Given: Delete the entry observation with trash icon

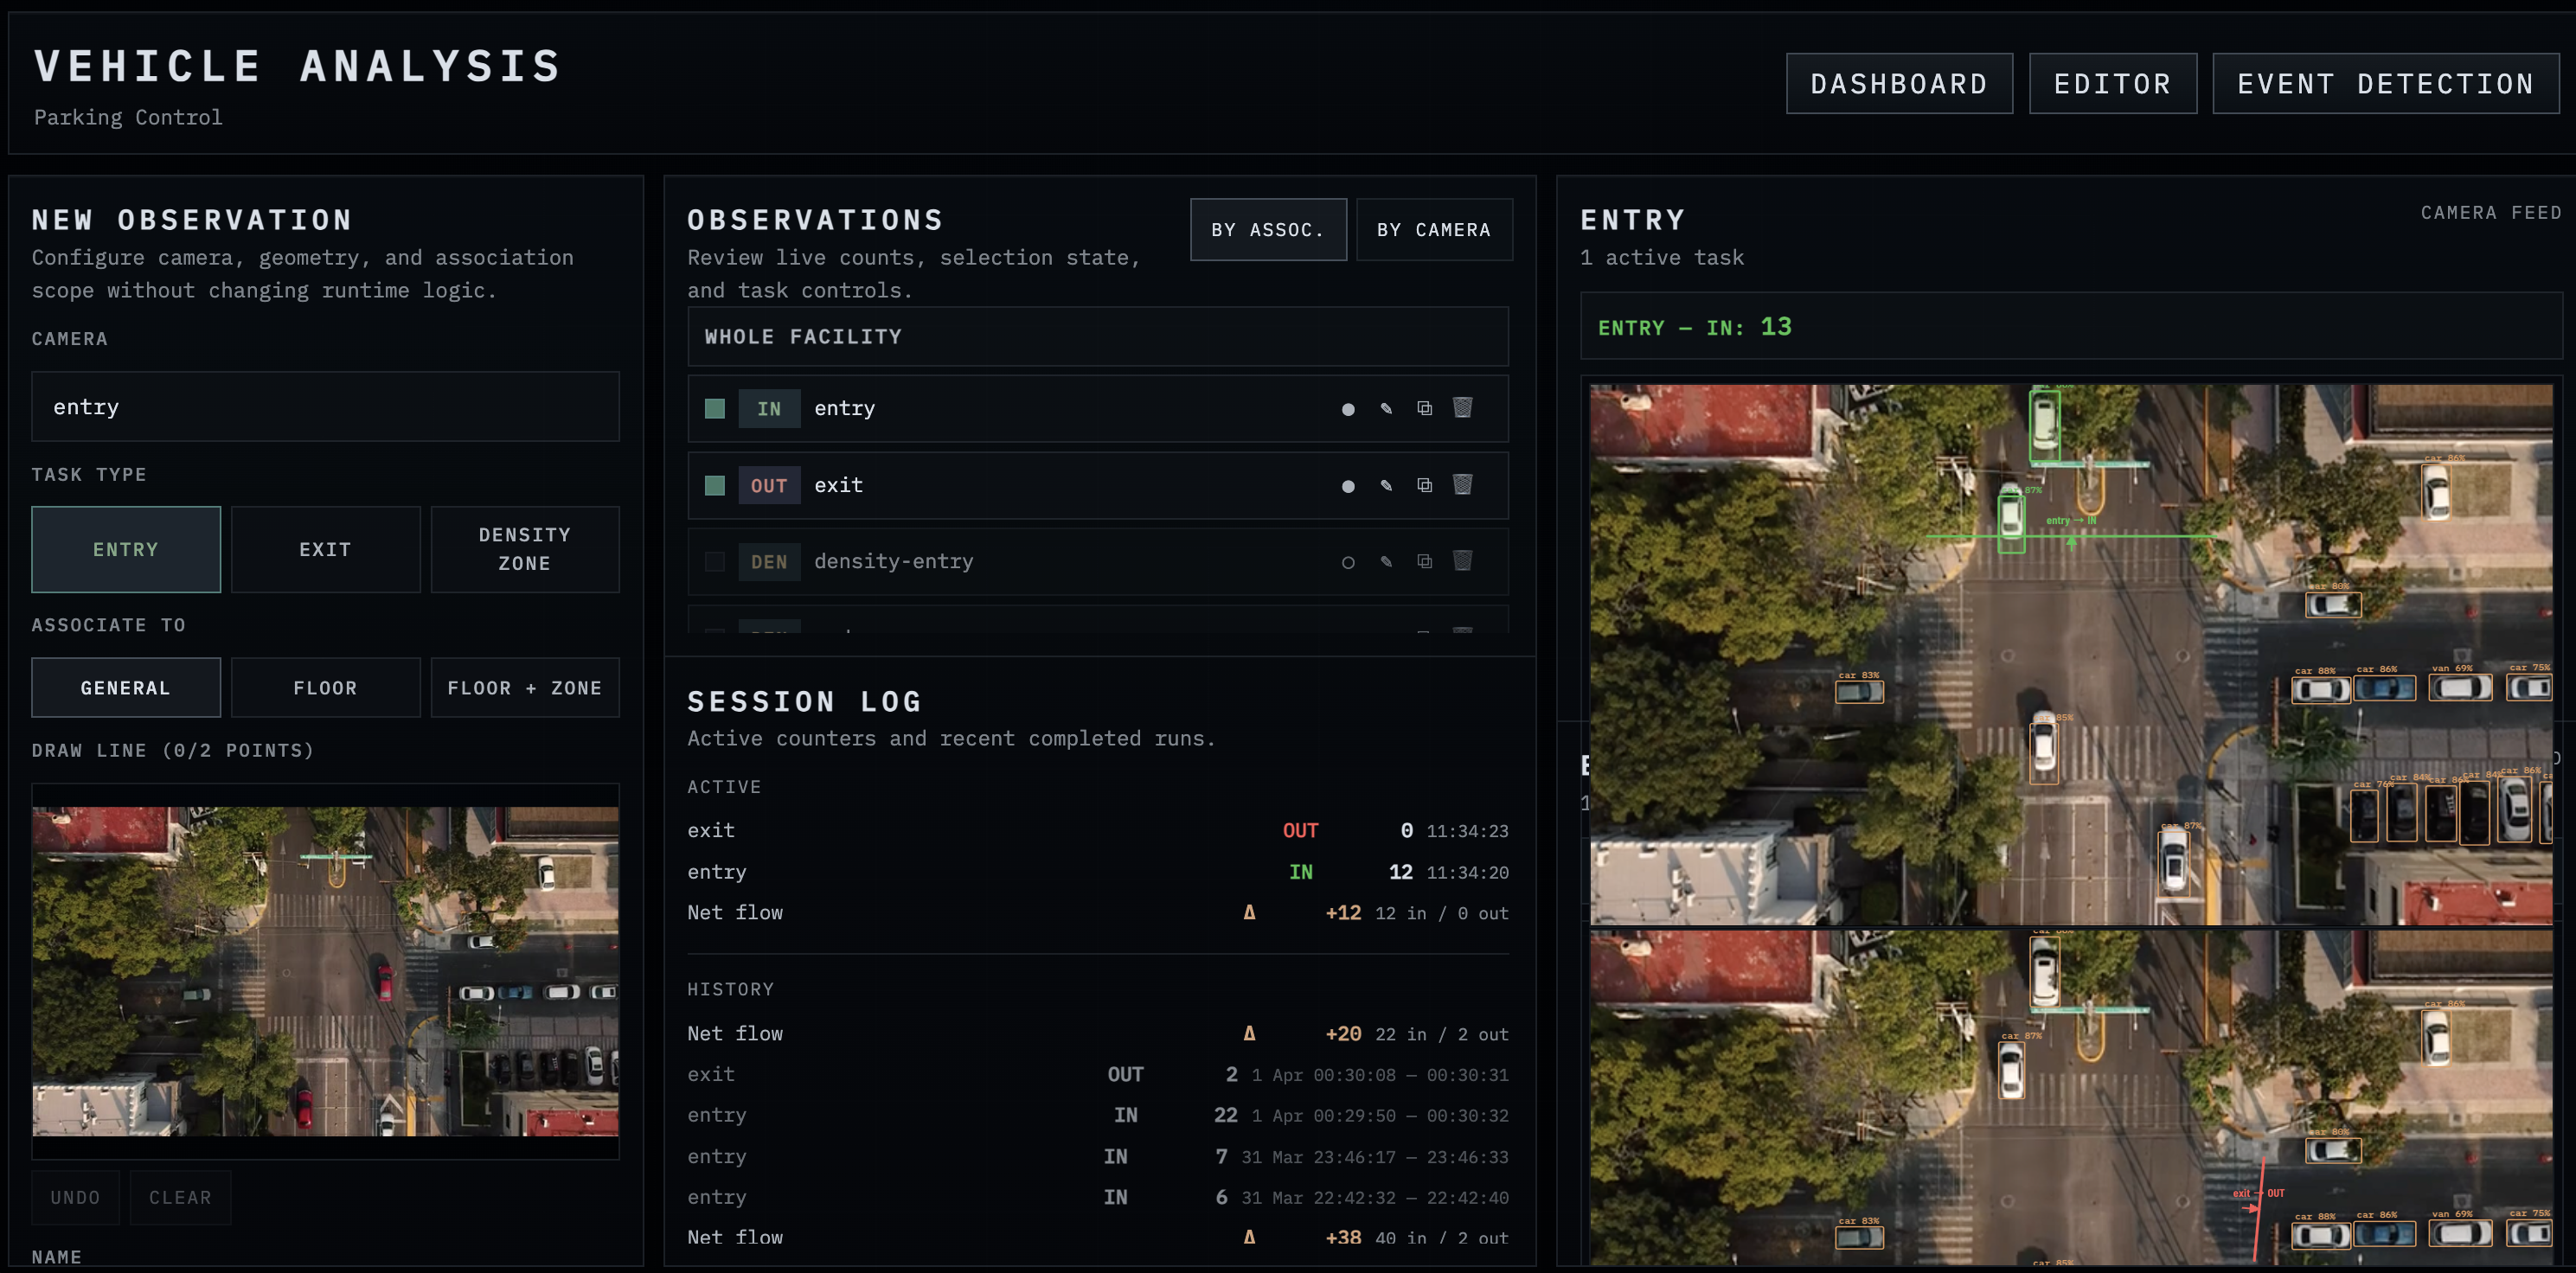Looking at the screenshot, I should (x=1463, y=408).
